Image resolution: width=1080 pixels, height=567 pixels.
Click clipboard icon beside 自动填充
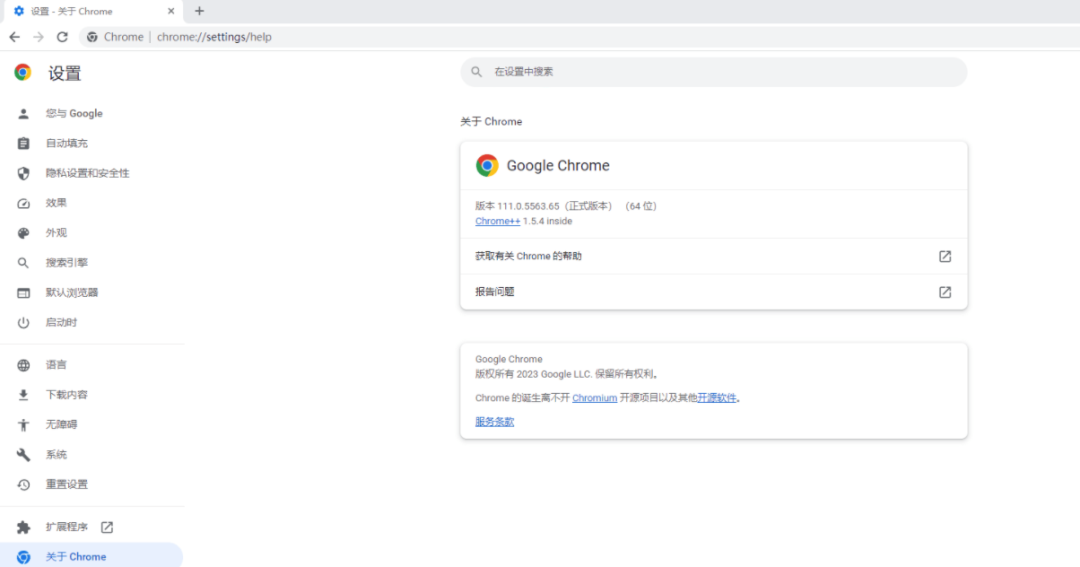pyautogui.click(x=23, y=143)
